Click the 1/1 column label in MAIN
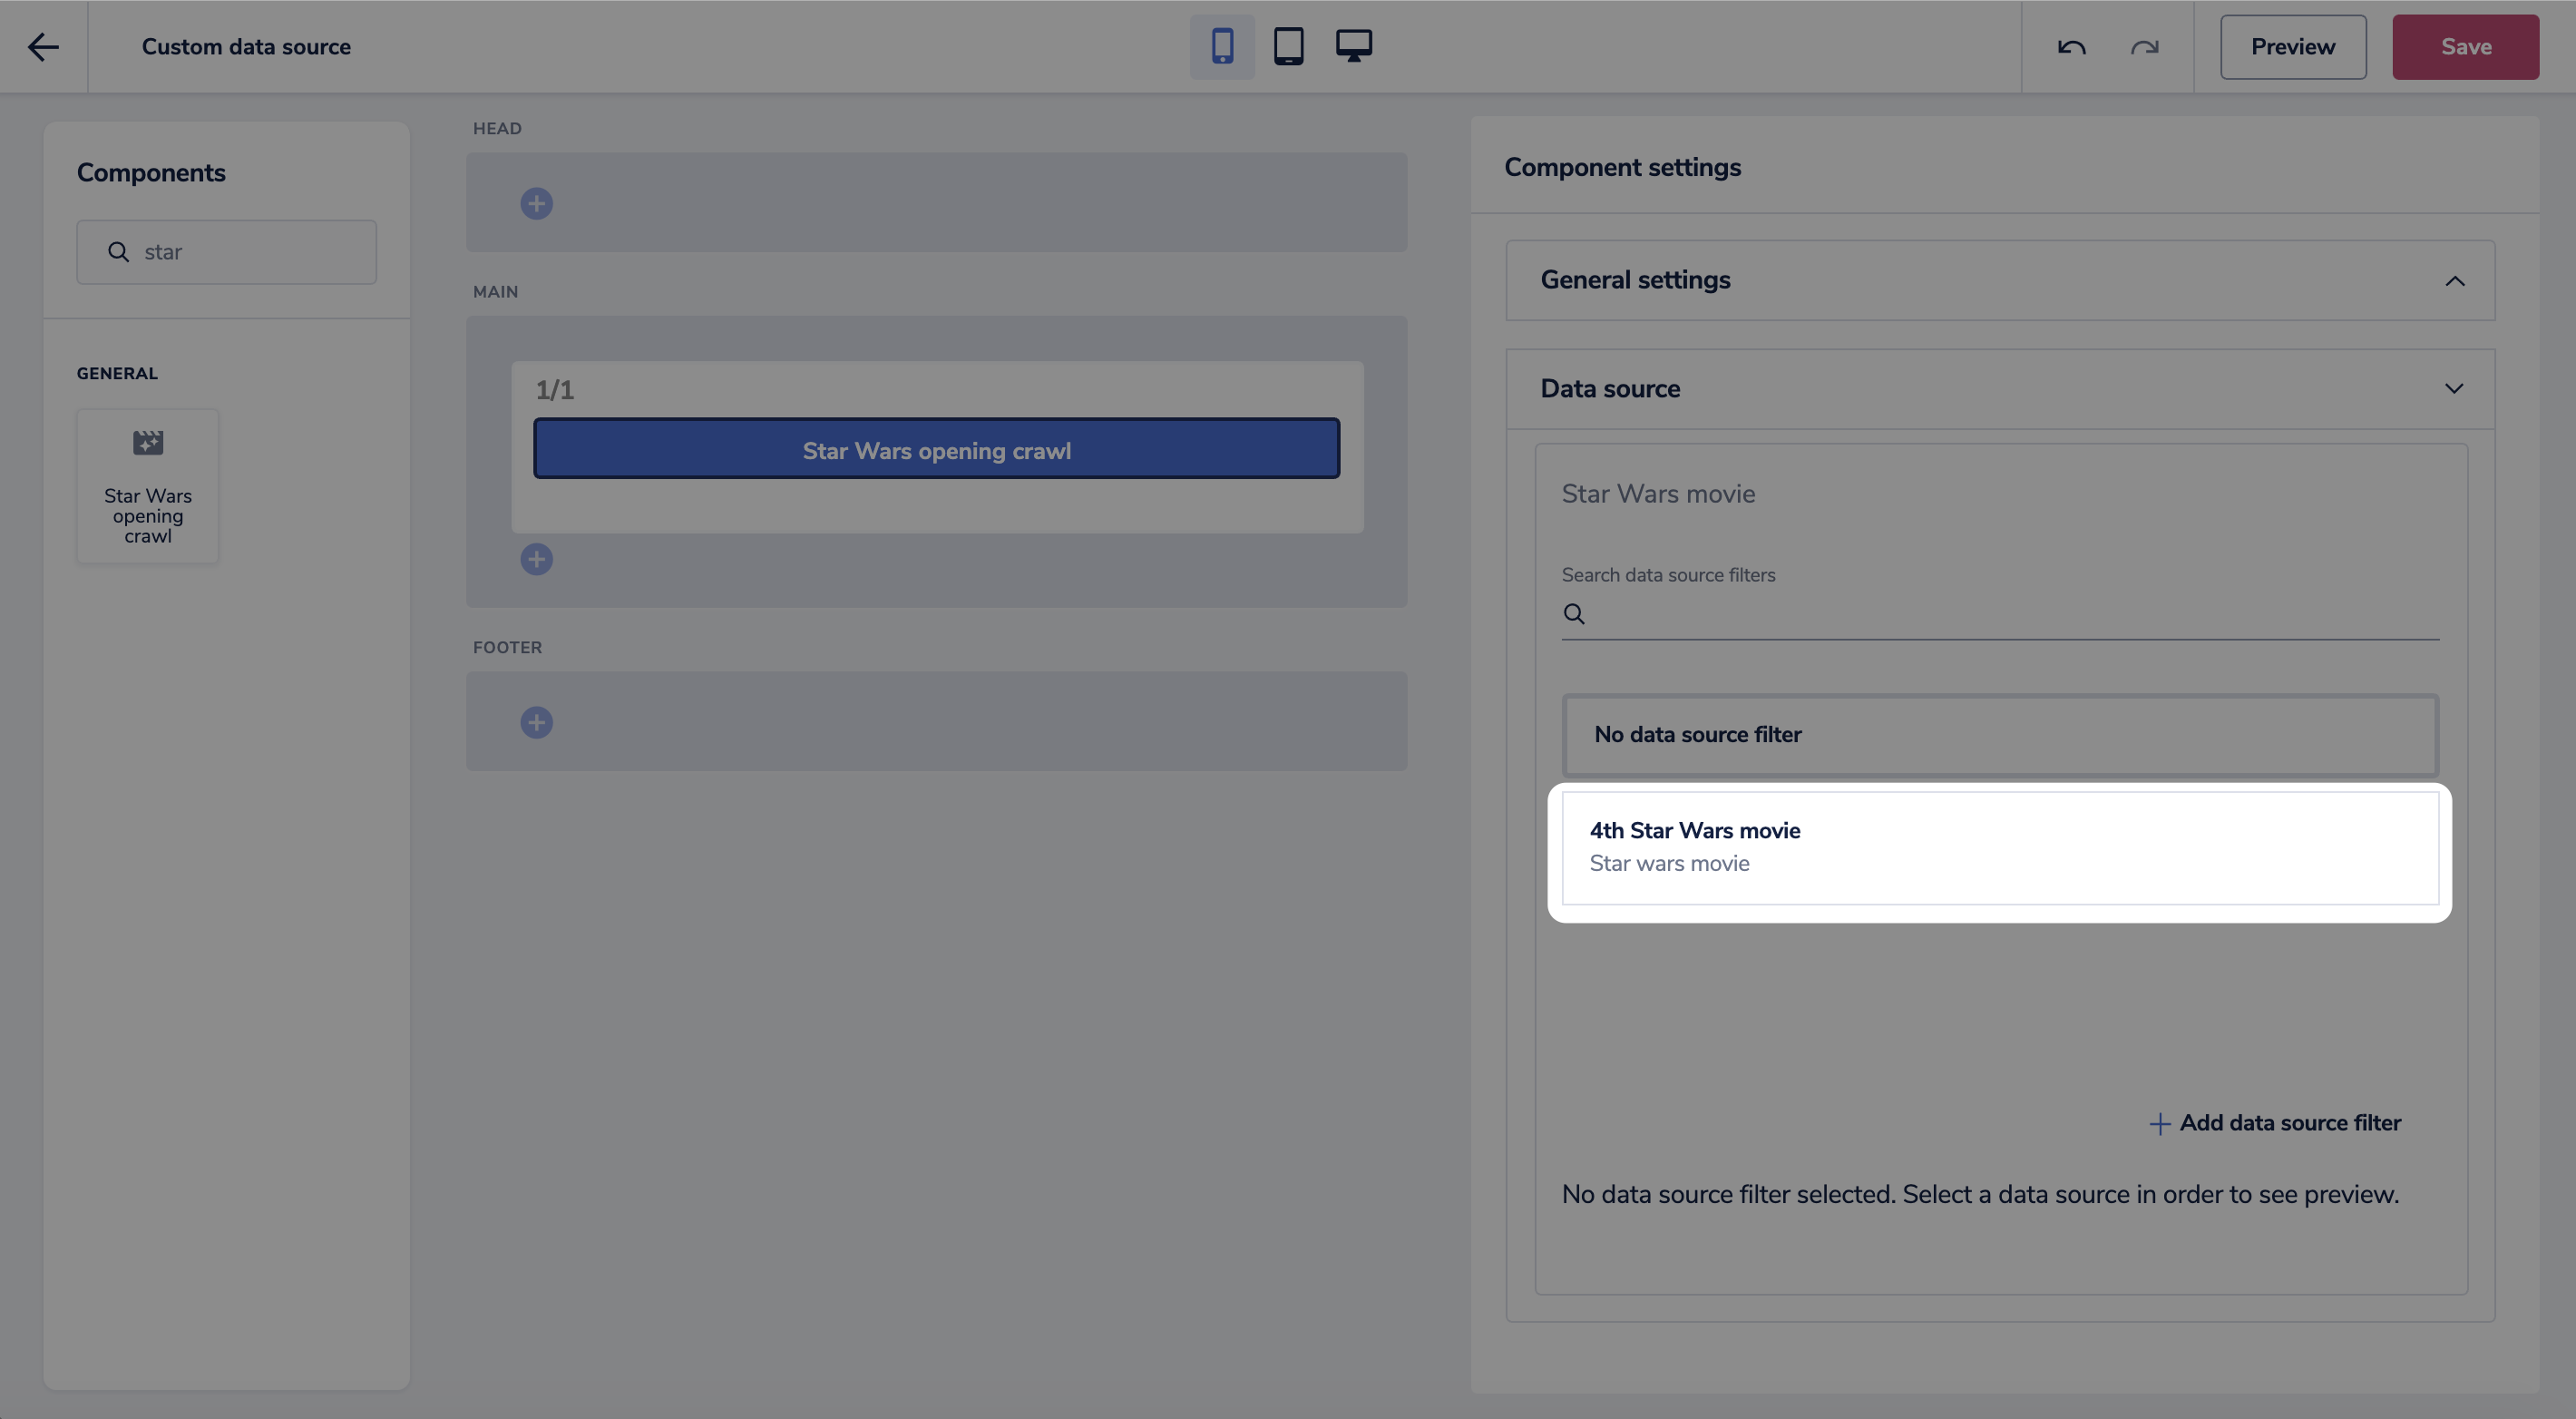 554,390
